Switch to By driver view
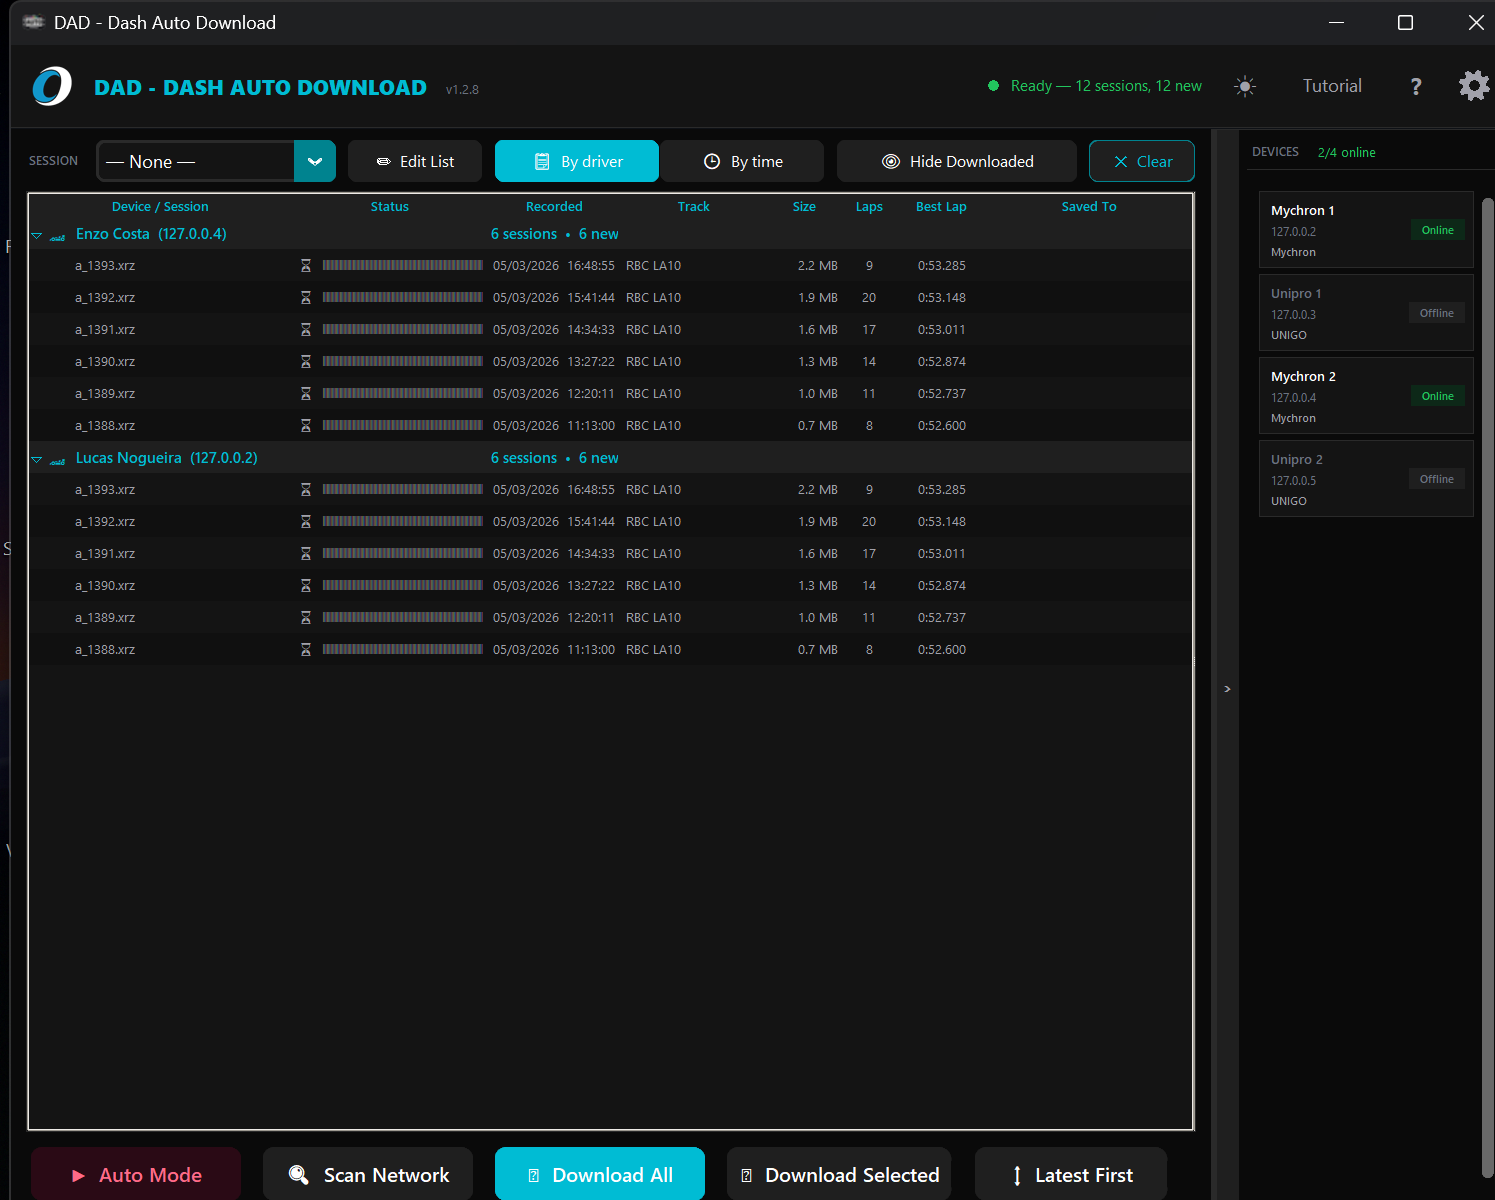The image size is (1495, 1200). tap(577, 161)
